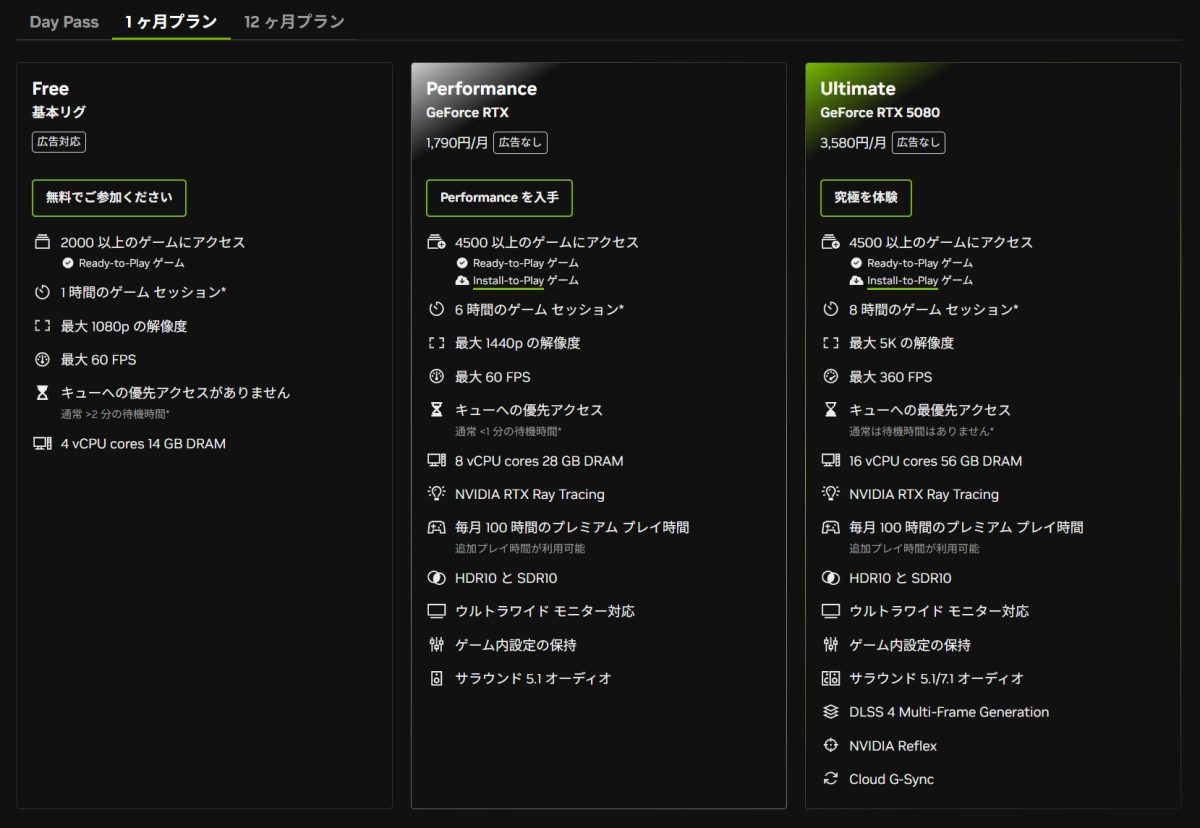Open Install-to-Play link in Ultimate plan
The width and height of the screenshot is (1200, 828).
[x=902, y=281]
